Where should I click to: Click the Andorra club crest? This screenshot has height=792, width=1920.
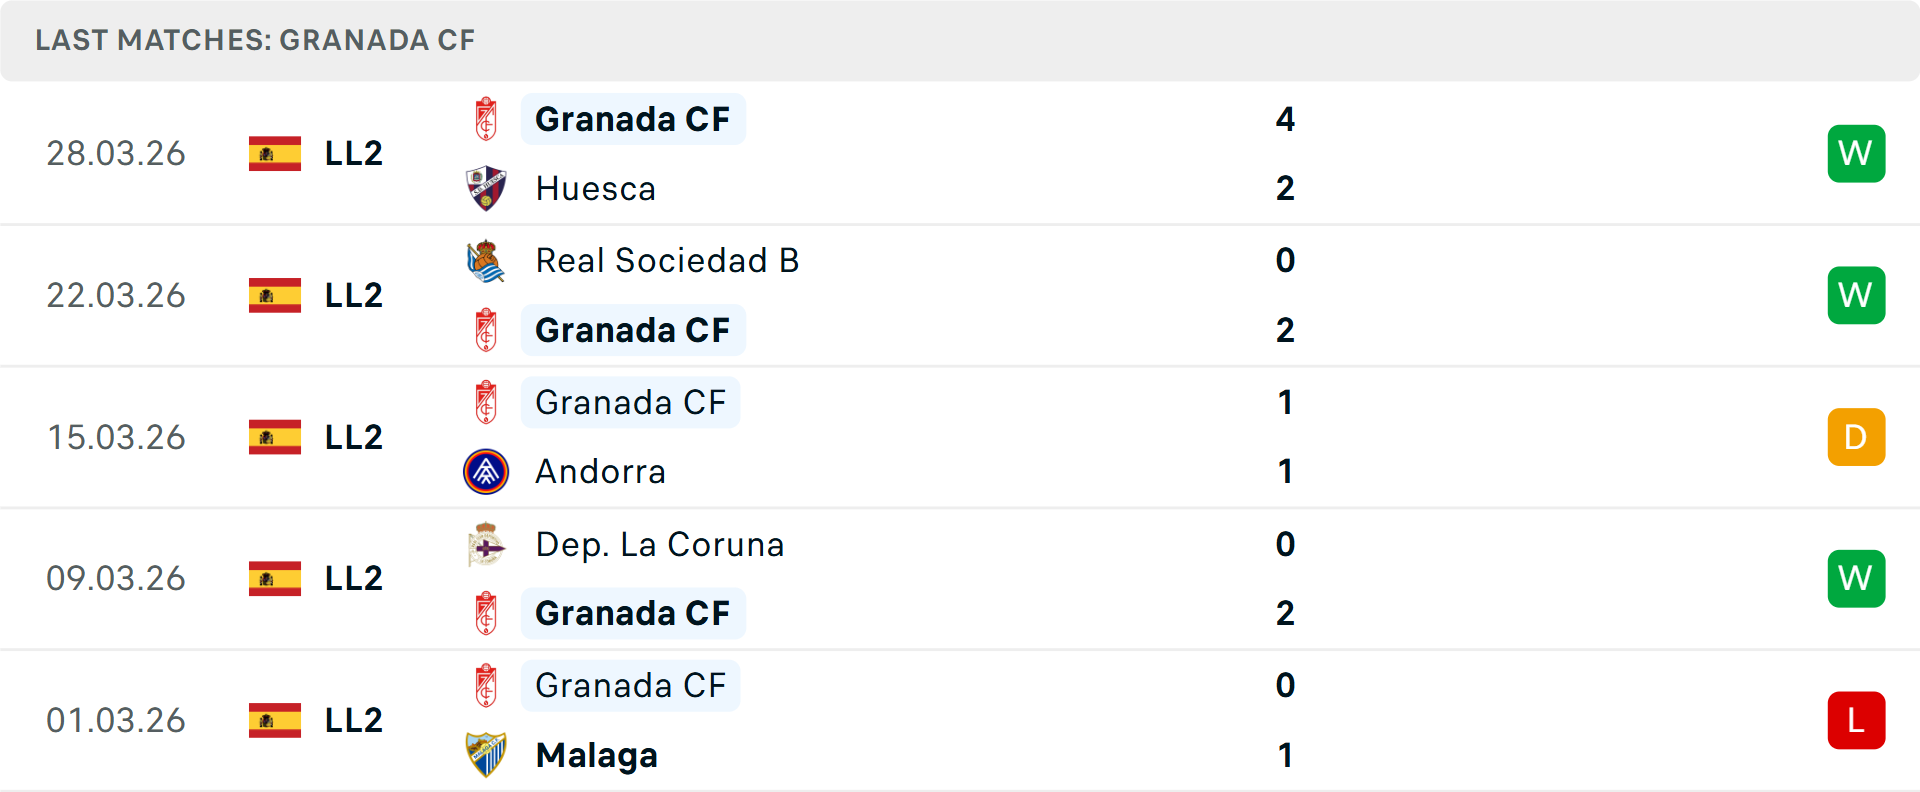pyautogui.click(x=486, y=472)
